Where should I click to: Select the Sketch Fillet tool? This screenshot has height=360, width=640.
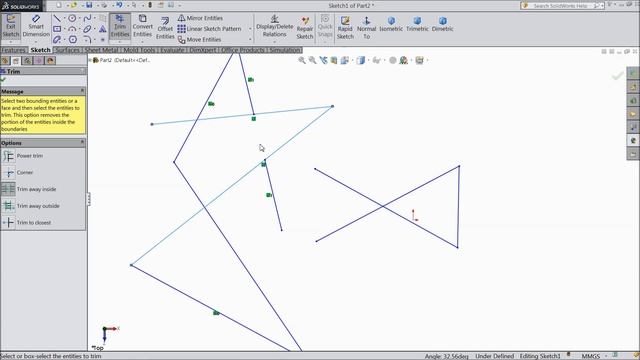pos(87,40)
